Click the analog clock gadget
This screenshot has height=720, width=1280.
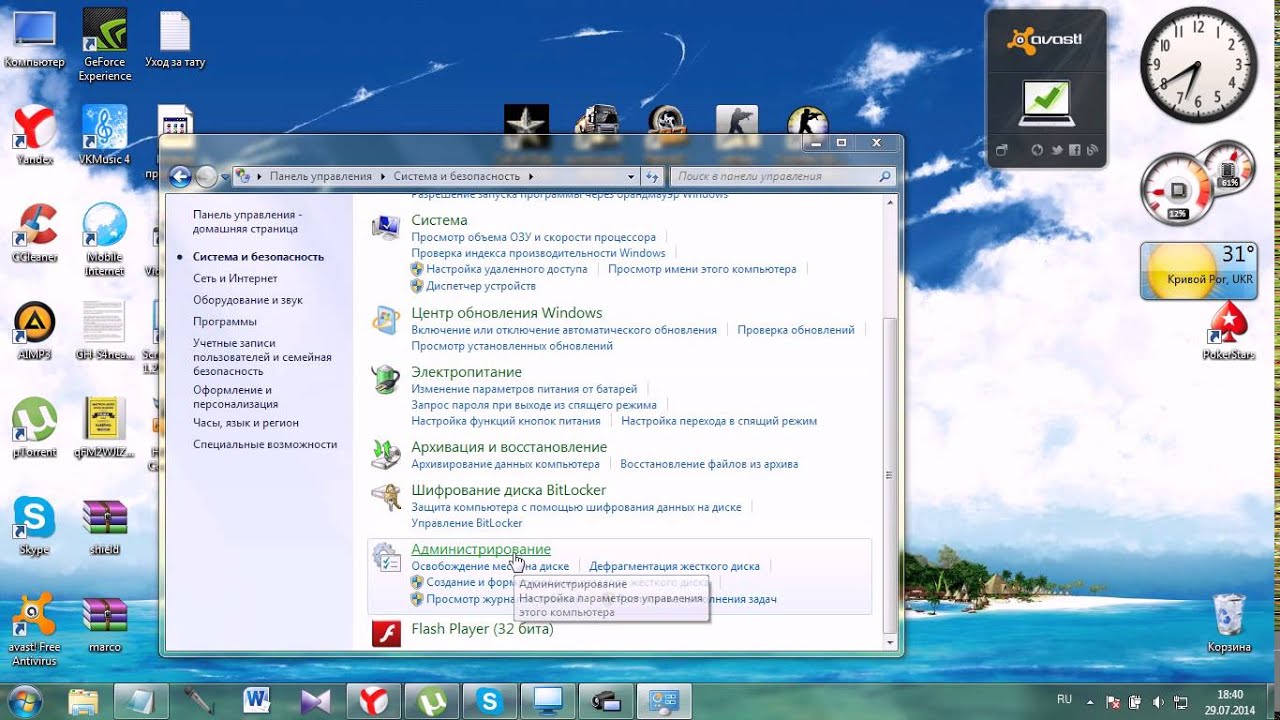click(x=1197, y=65)
